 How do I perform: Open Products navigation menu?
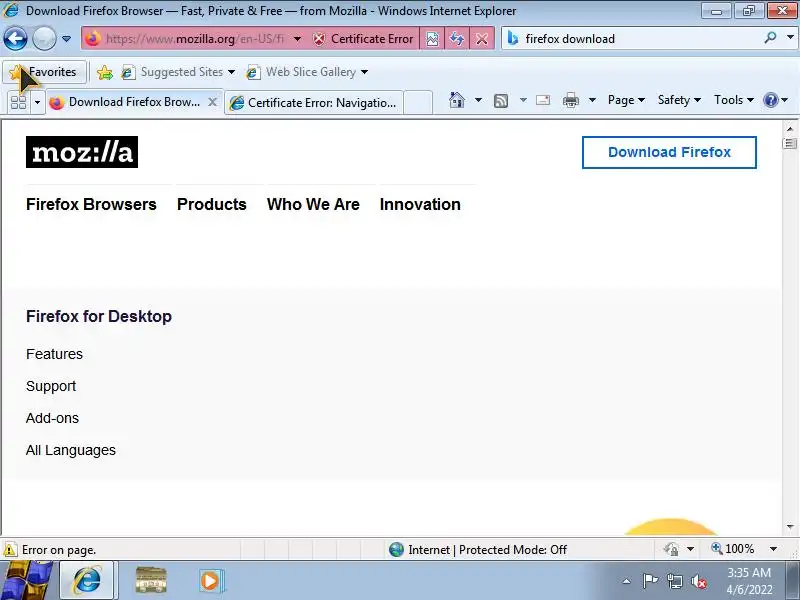(x=212, y=204)
